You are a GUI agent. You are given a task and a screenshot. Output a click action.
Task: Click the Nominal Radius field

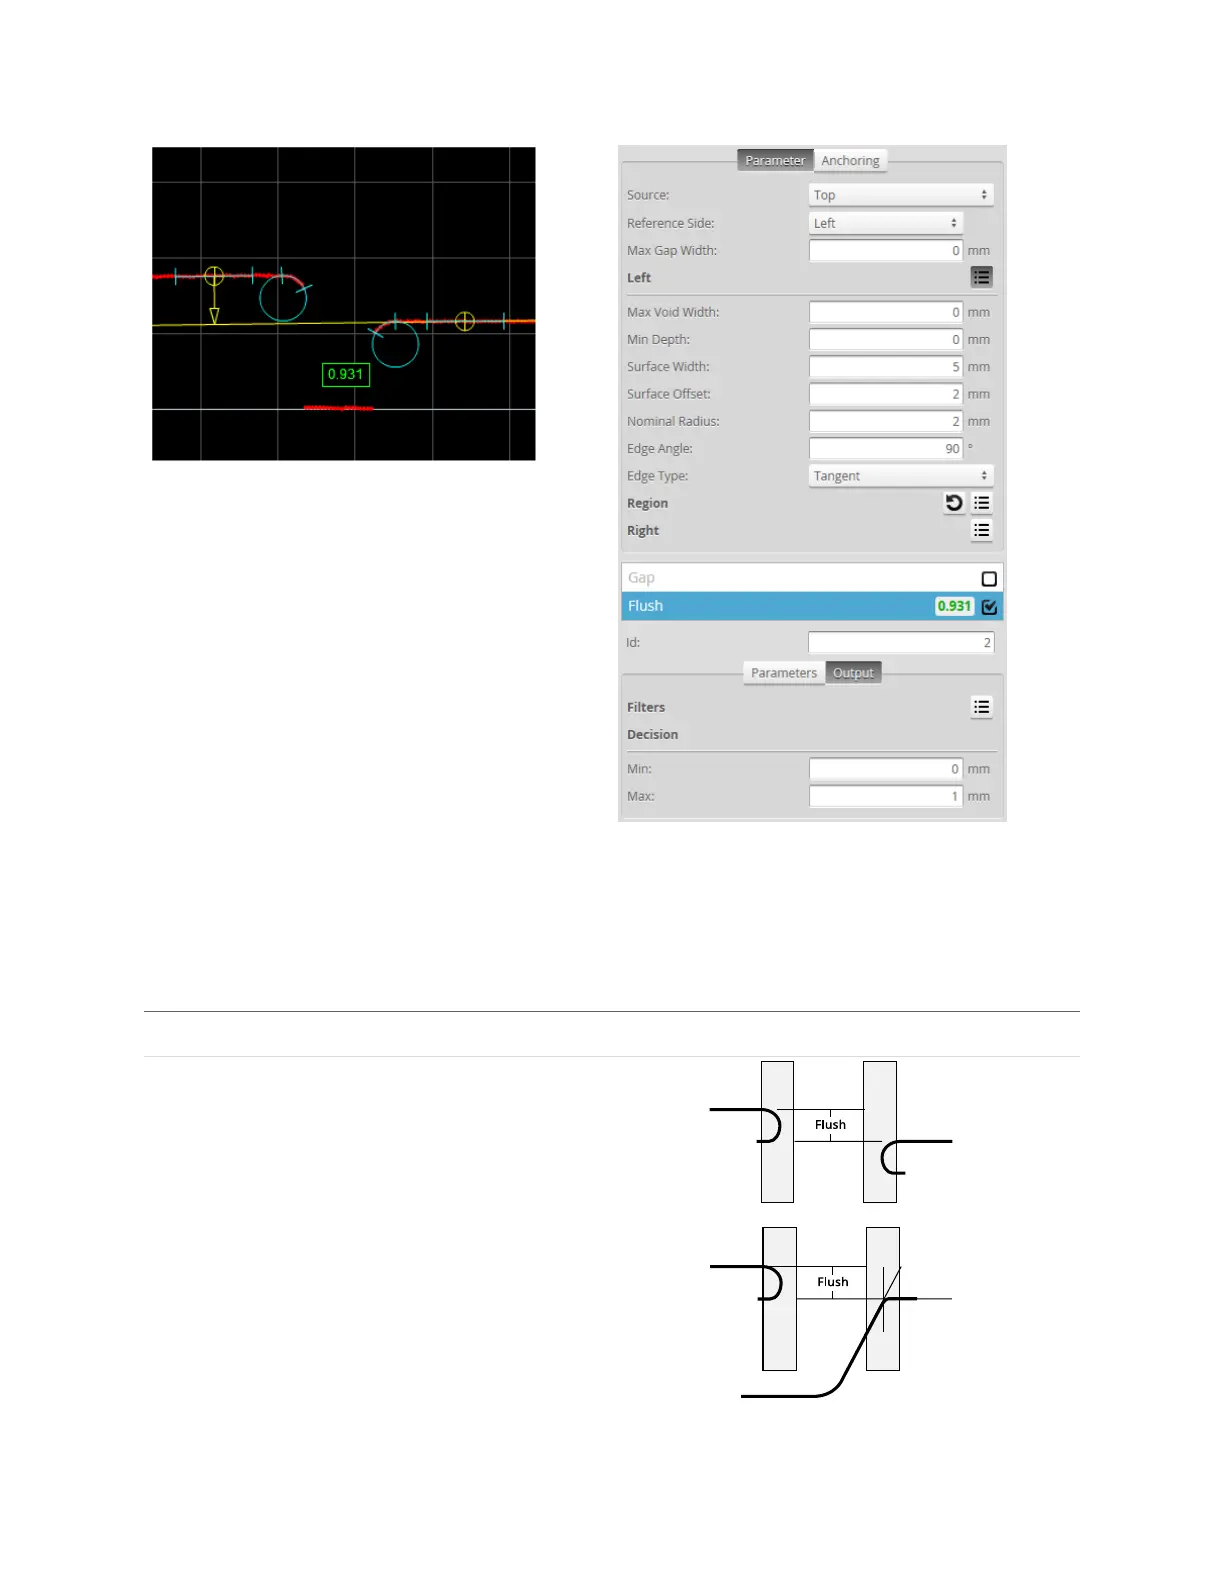(x=886, y=421)
